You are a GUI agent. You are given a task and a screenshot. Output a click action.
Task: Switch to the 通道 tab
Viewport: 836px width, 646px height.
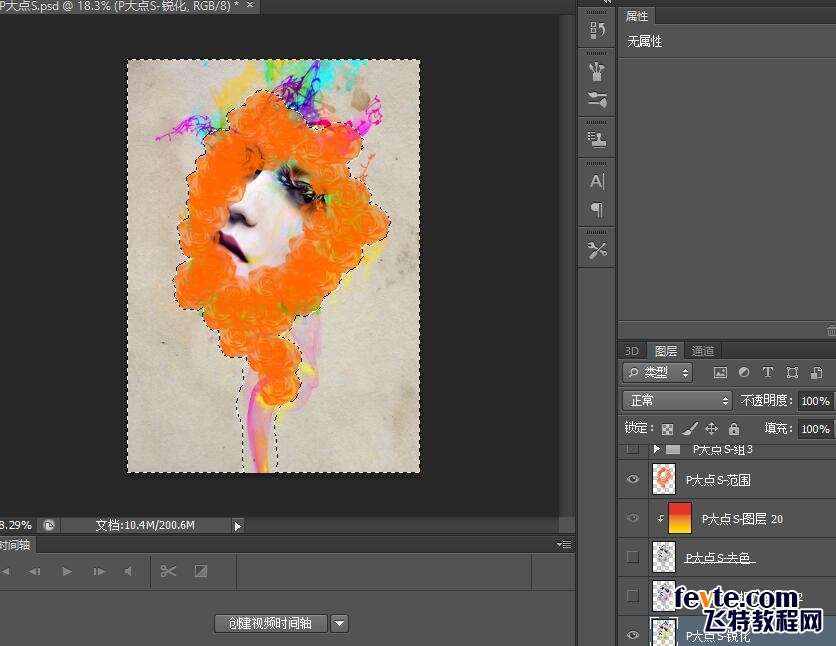coord(703,351)
